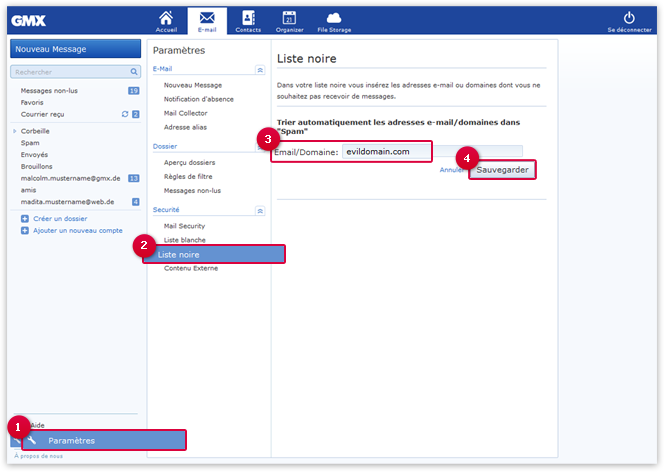Open the Favoris folder
The width and height of the screenshot is (664, 472).
(32, 102)
